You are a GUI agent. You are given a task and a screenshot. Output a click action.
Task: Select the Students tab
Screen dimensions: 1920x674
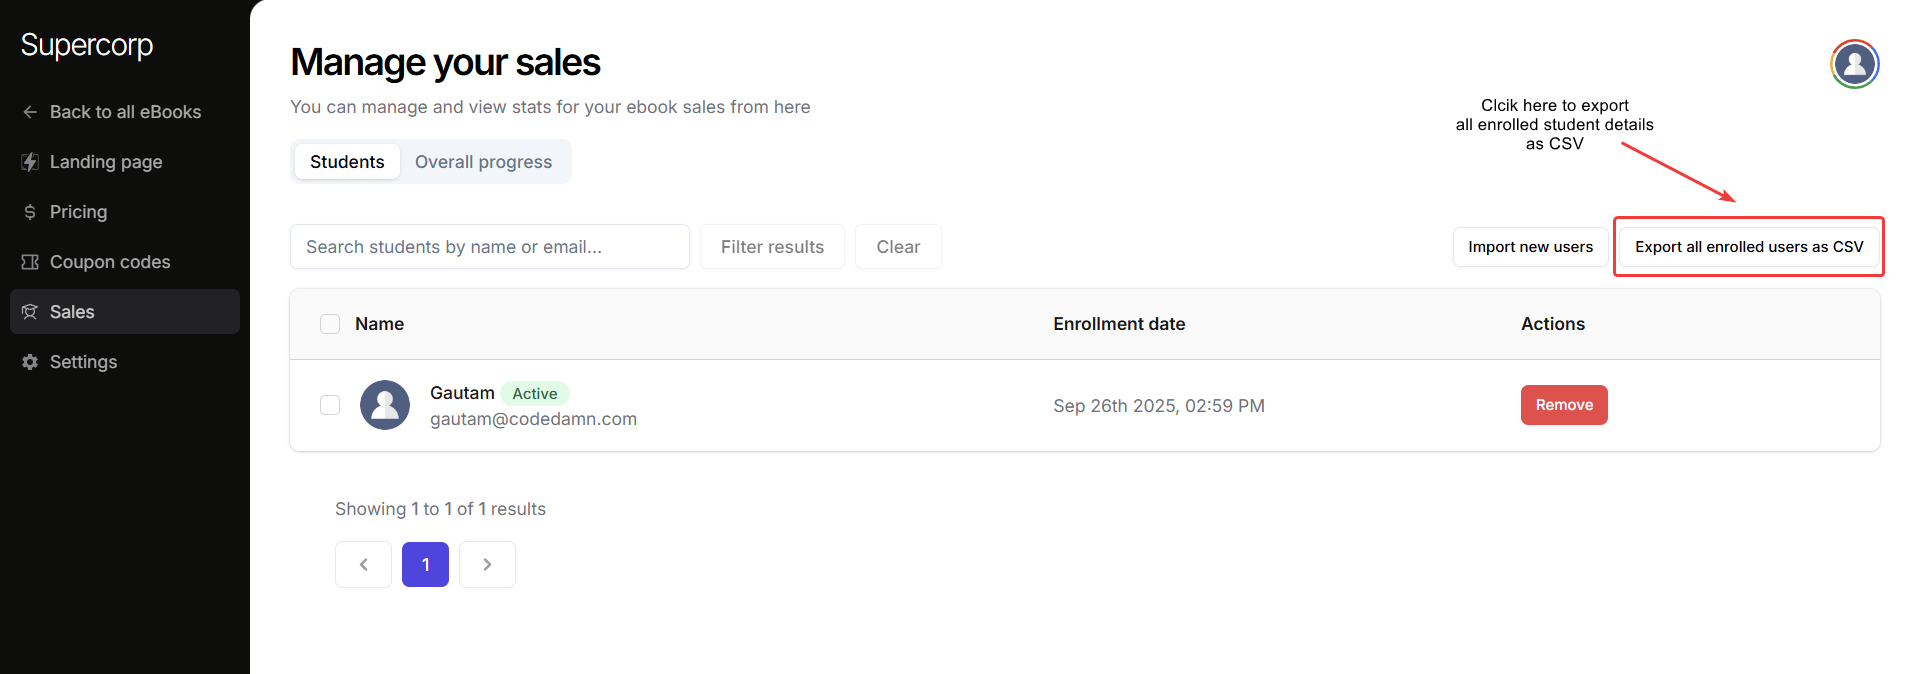[x=347, y=162]
